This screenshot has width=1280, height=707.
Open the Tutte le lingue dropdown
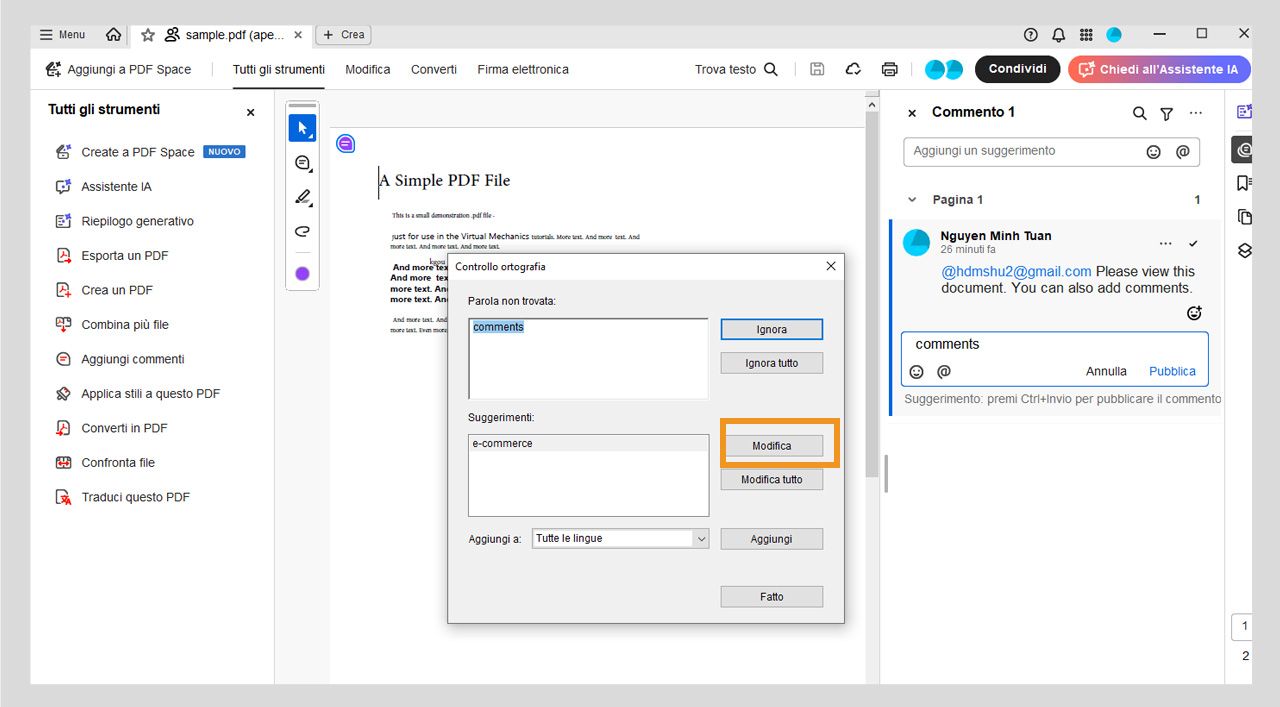coord(620,538)
